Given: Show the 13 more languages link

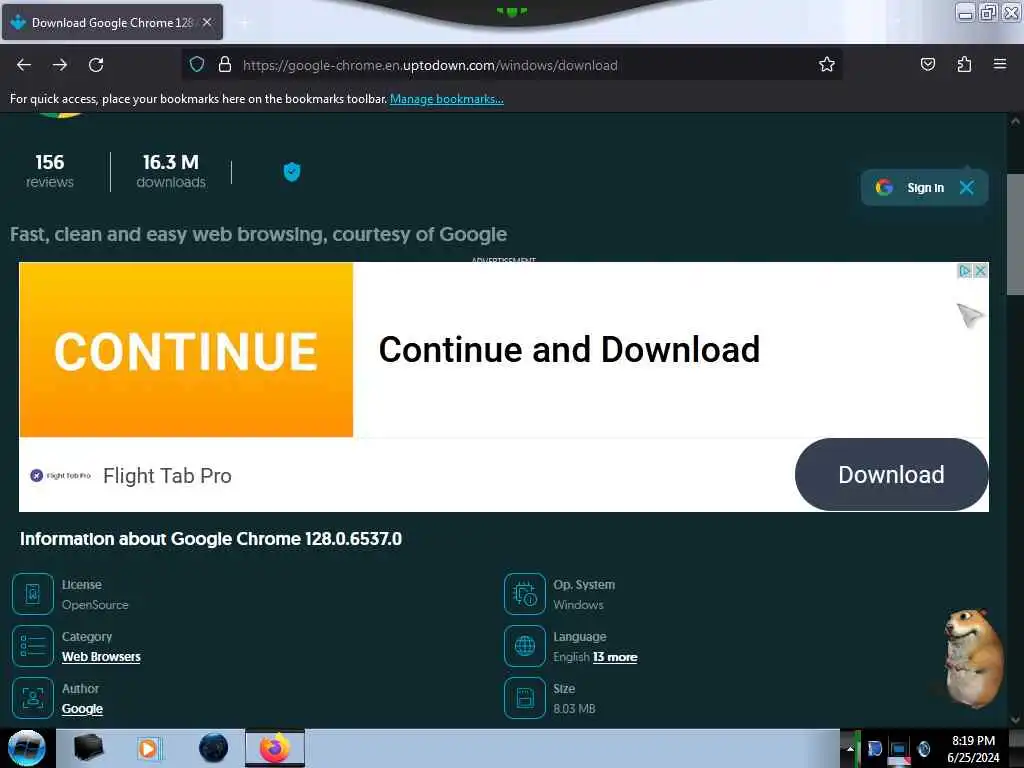Looking at the screenshot, I should coord(615,657).
